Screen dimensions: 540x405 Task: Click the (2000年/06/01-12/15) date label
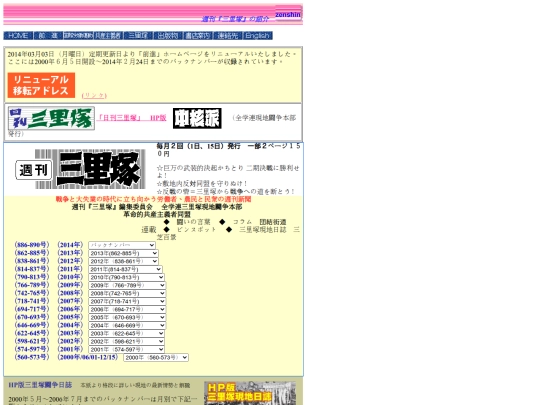tap(87, 357)
